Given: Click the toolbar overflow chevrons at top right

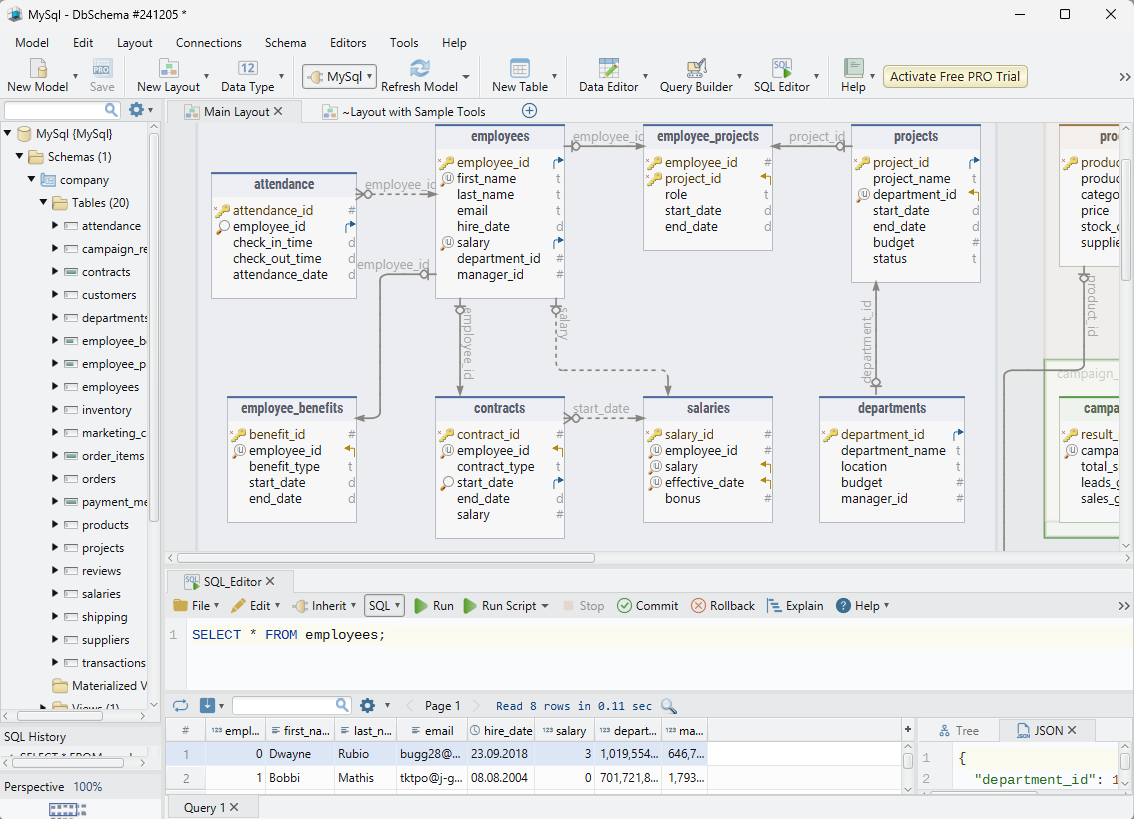Looking at the screenshot, I should click(1125, 77).
